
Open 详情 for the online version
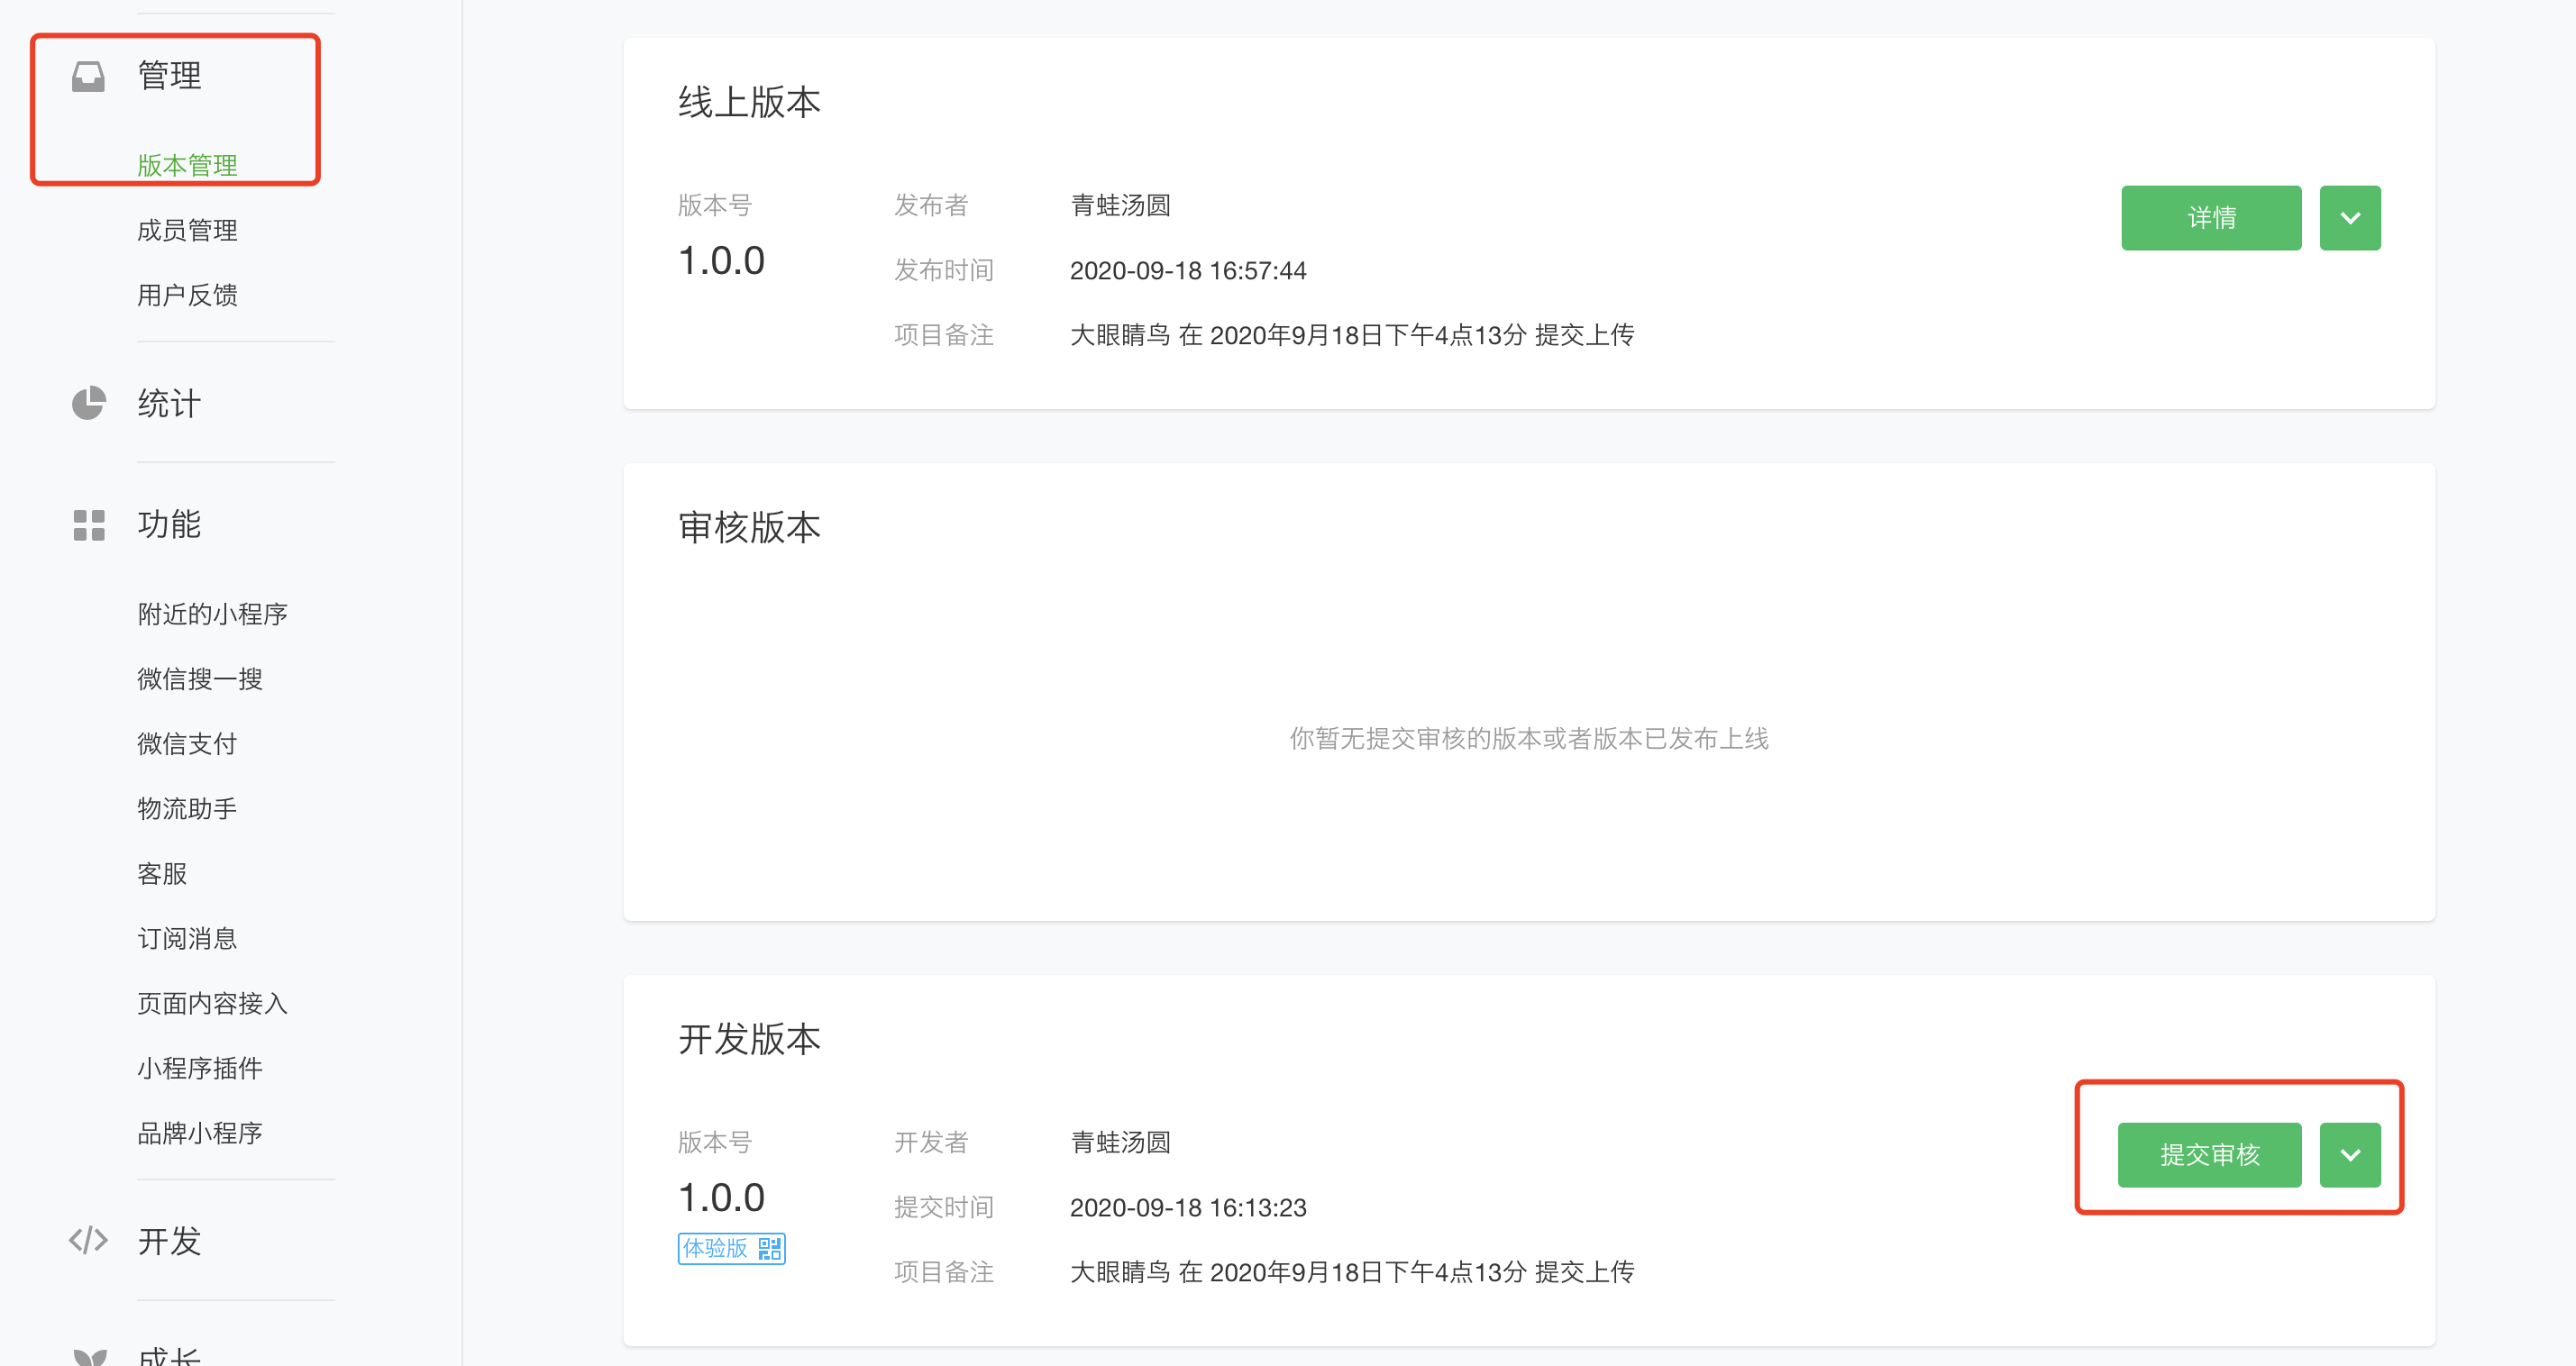(x=2211, y=218)
